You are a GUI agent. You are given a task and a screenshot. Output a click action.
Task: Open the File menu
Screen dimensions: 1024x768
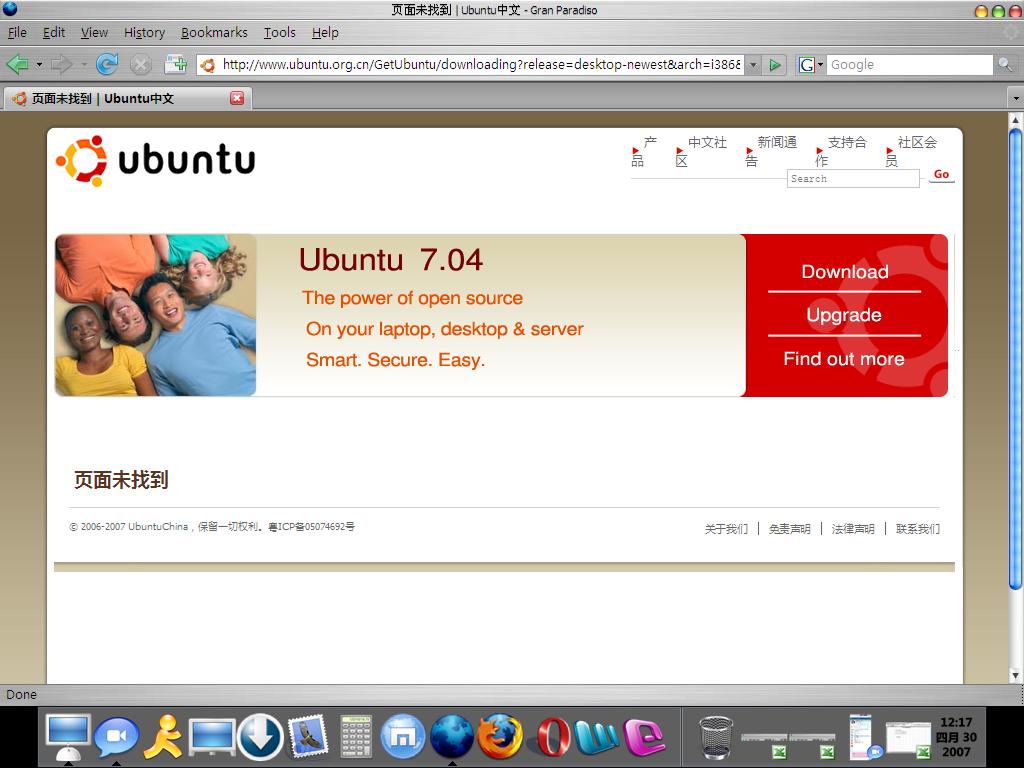pos(17,32)
